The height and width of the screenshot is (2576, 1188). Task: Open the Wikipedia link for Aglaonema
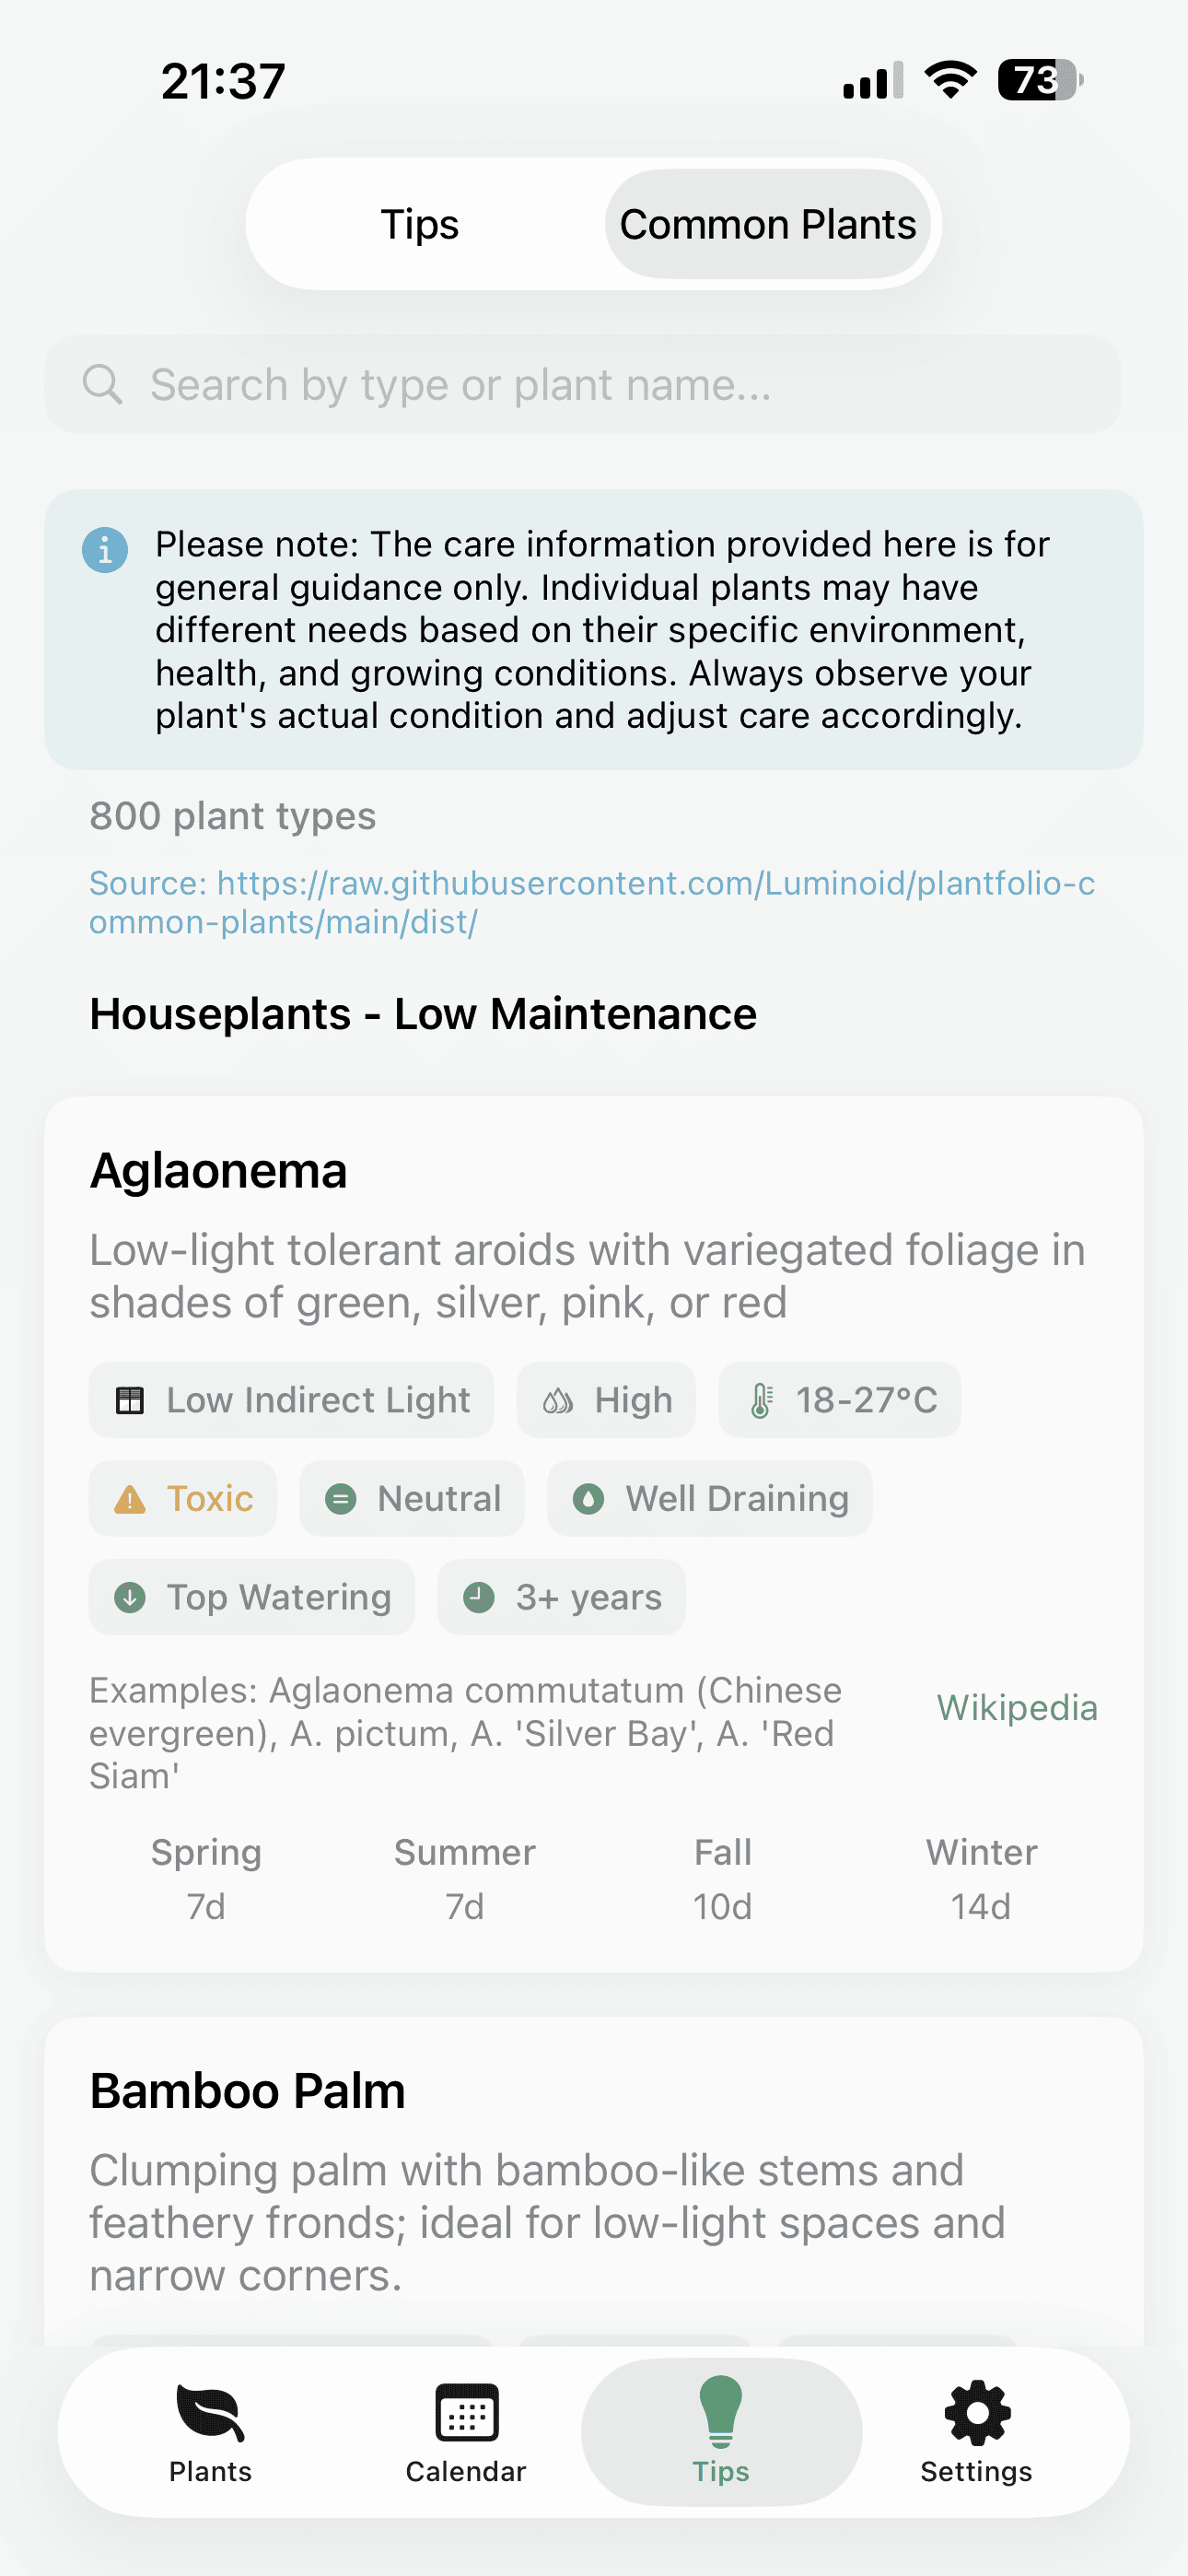(x=1016, y=1708)
